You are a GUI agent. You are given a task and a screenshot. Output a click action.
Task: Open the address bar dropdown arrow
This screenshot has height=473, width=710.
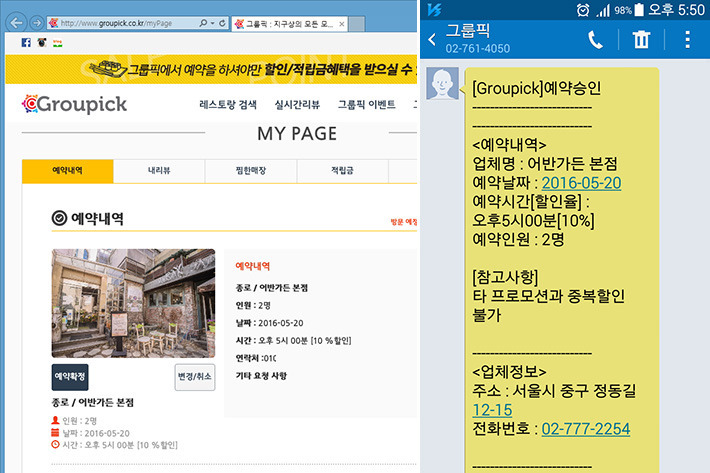click(212, 23)
